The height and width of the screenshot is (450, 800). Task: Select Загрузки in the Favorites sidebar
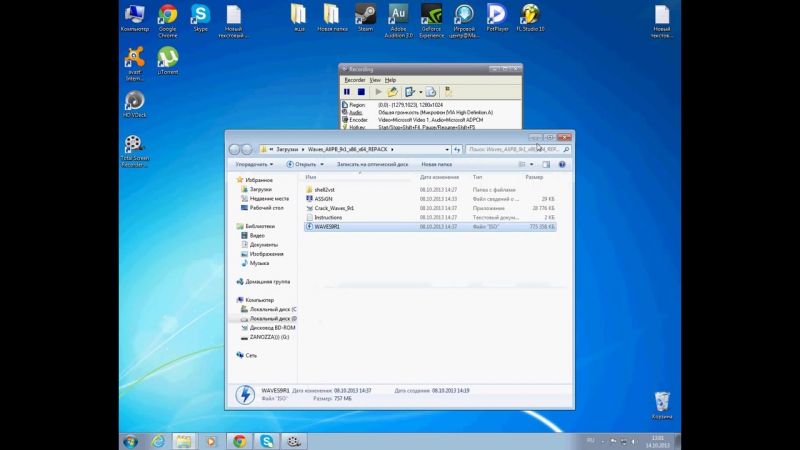pyautogui.click(x=261, y=189)
